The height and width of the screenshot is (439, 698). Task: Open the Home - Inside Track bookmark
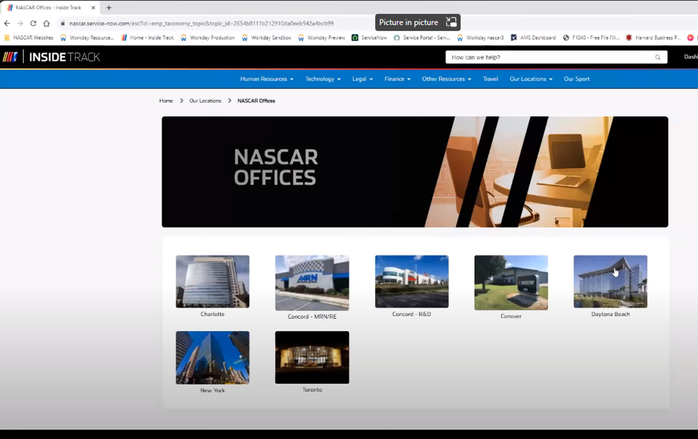pyautogui.click(x=147, y=38)
